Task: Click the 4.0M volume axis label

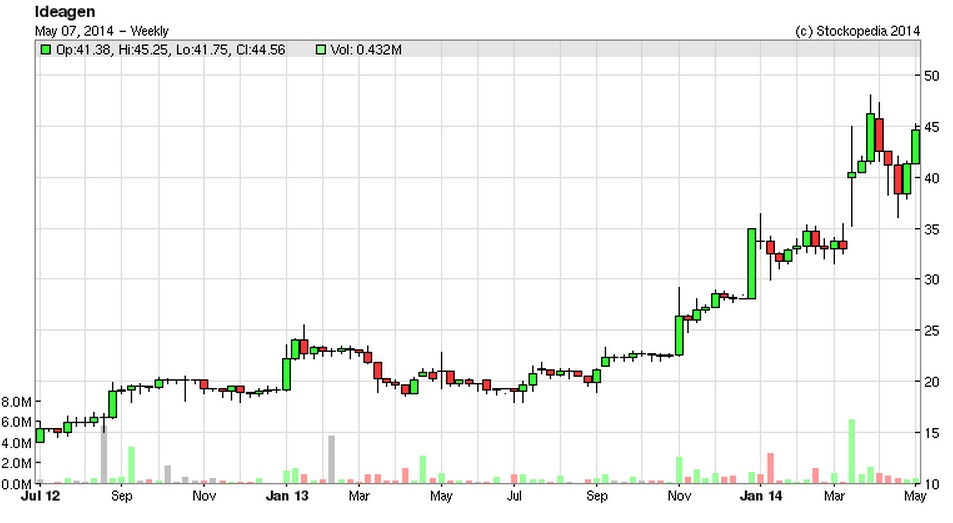Action: (17, 443)
